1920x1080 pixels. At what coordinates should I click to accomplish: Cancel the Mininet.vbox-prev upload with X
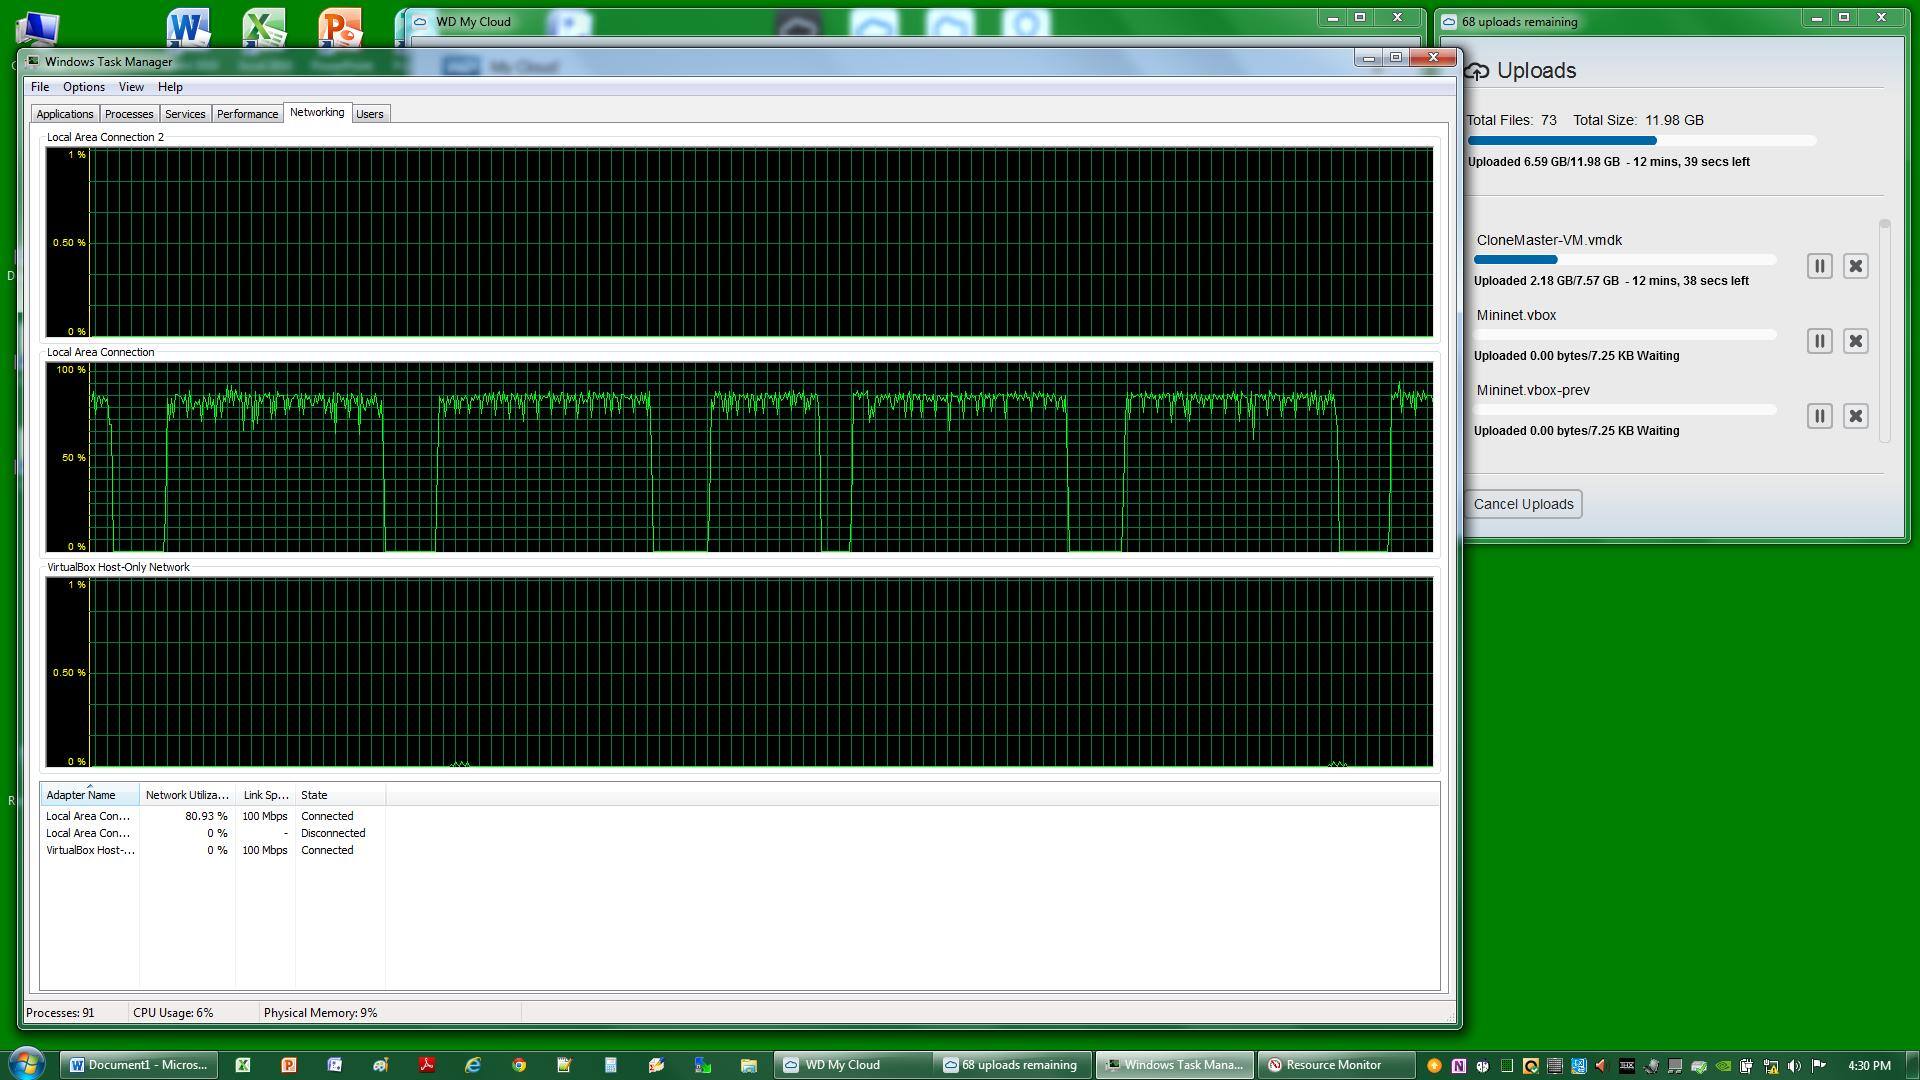click(1855, 416)
